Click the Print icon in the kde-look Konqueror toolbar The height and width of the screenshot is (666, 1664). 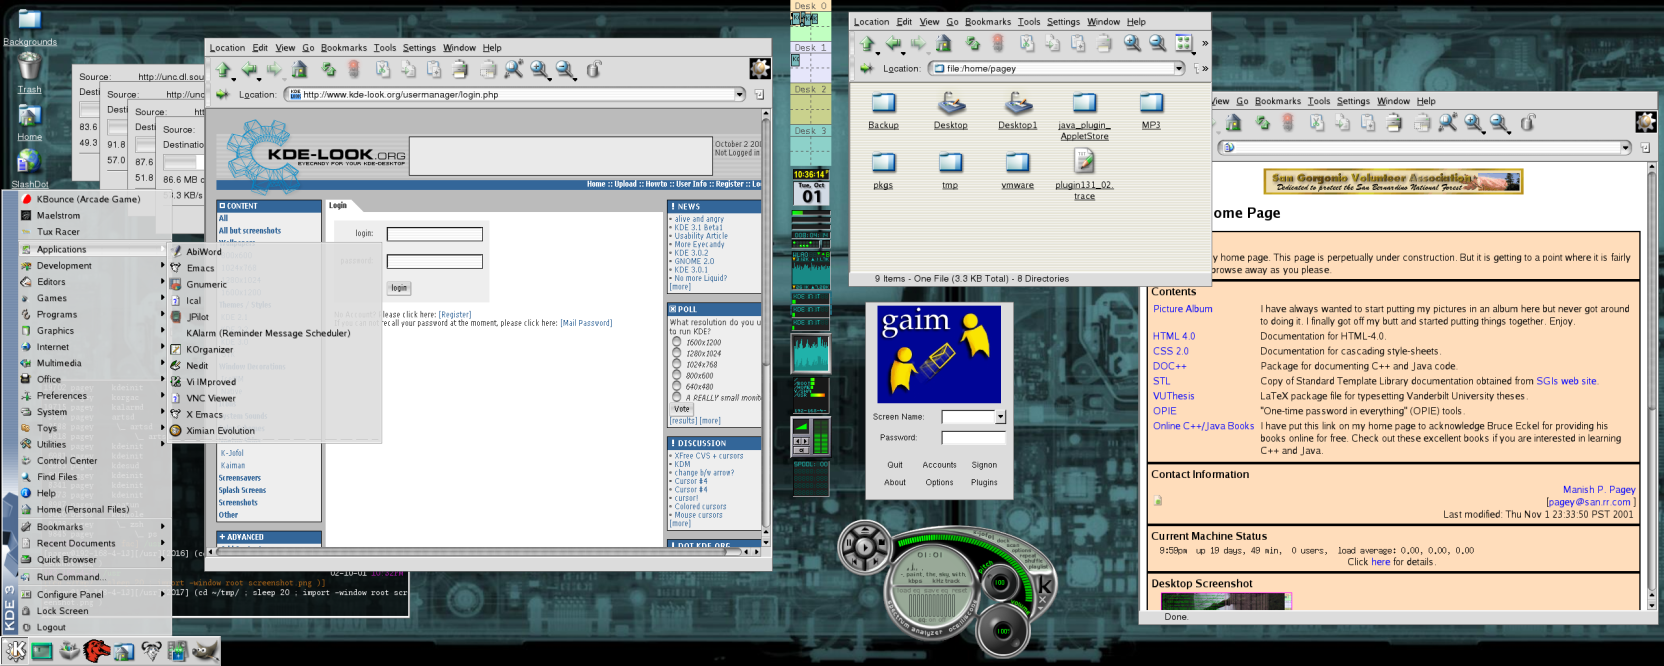[460, 70]
